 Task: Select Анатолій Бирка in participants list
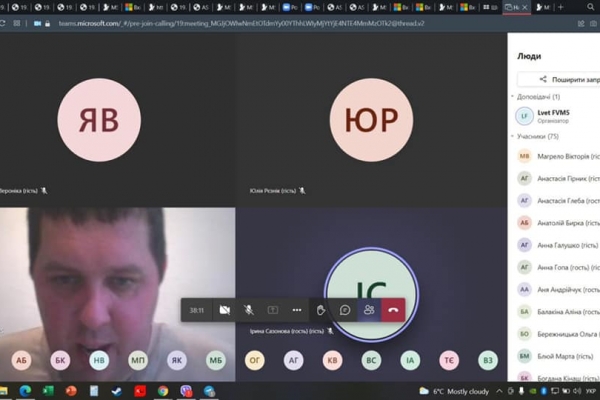coord(556,223)
